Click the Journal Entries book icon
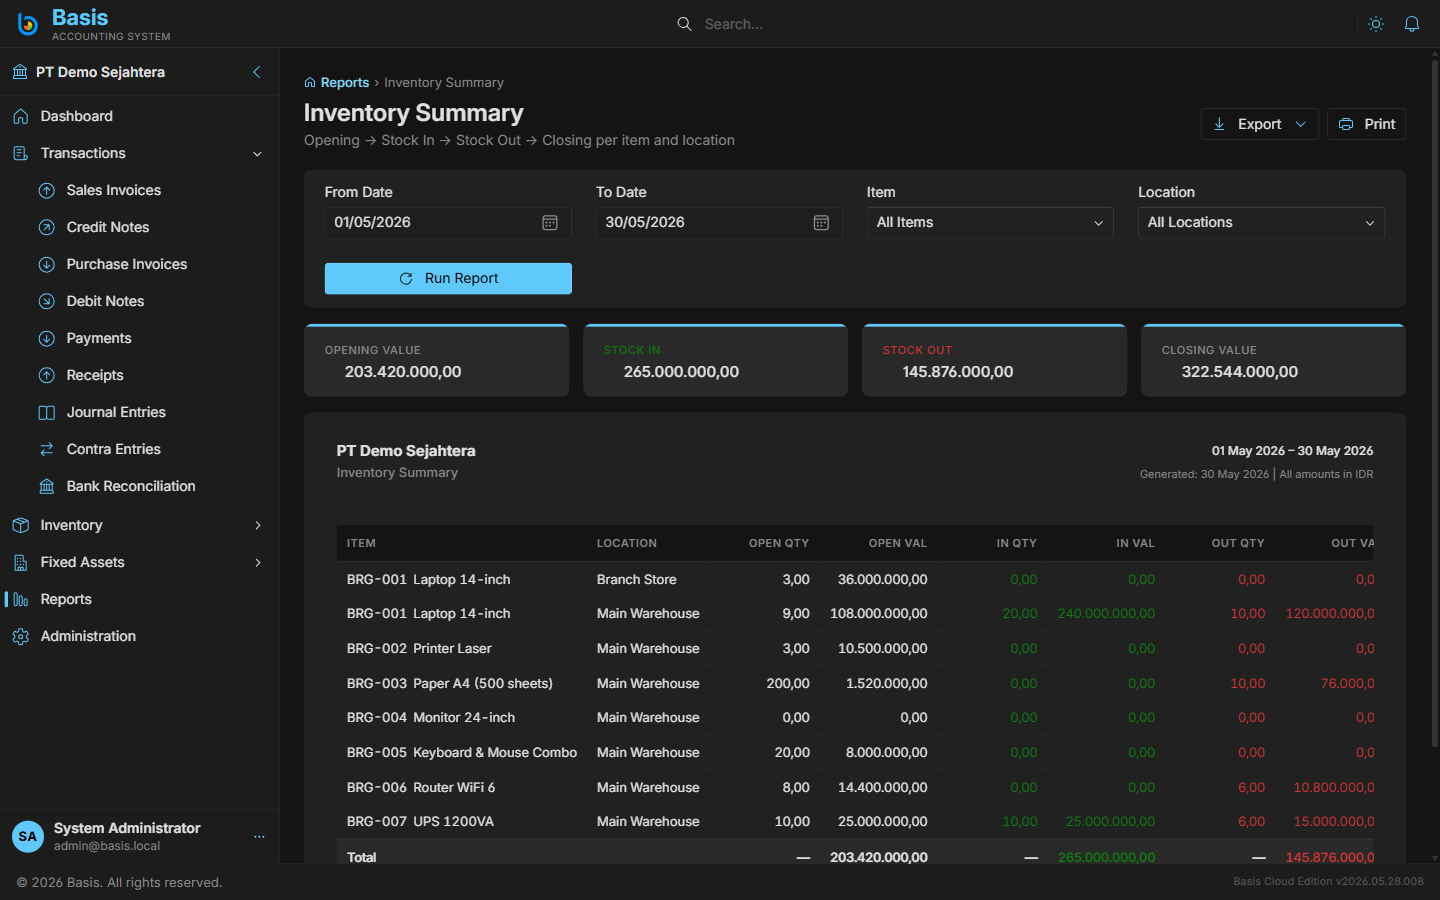Viewport: 1440px width, 900px height. tap(47, 412)
